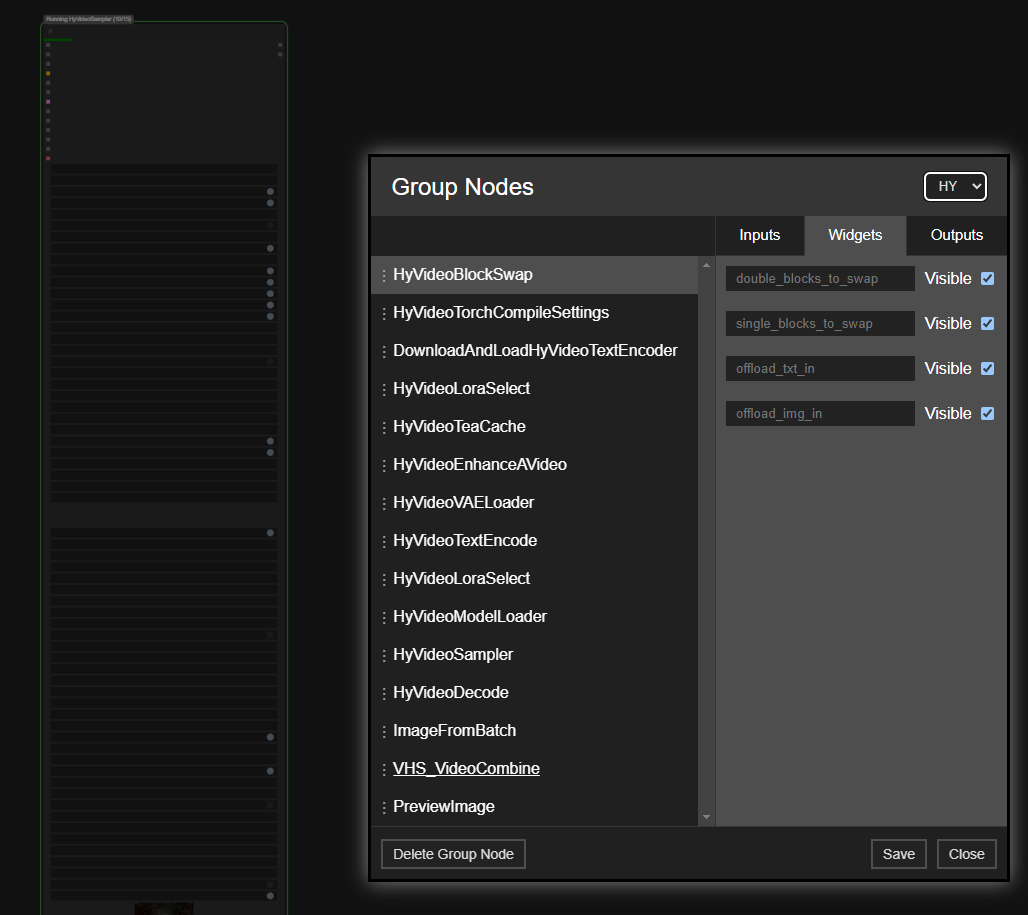Screen dimensions: 1028x915
Task: Click the offload_img_in name field
Action: pyautogui.click(x=820, y=414)
